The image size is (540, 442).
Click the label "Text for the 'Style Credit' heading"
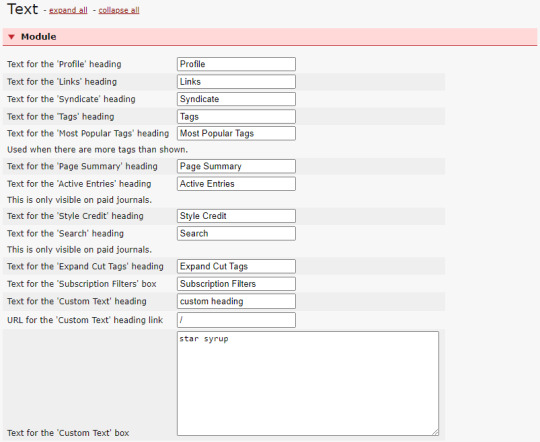75,216
